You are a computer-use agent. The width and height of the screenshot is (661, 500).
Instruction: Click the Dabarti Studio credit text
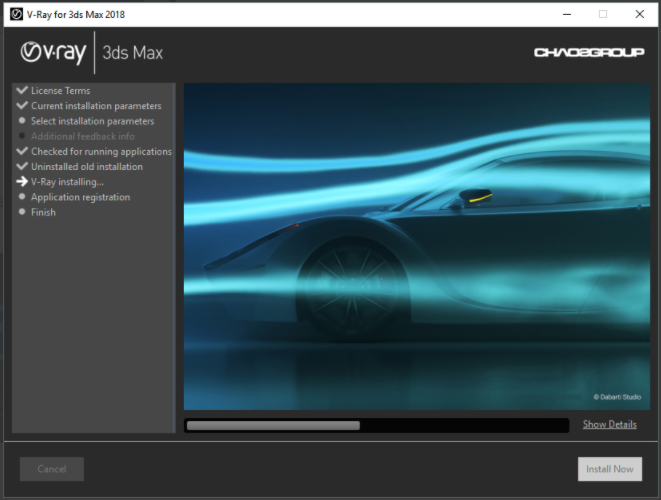pos(617,397)
